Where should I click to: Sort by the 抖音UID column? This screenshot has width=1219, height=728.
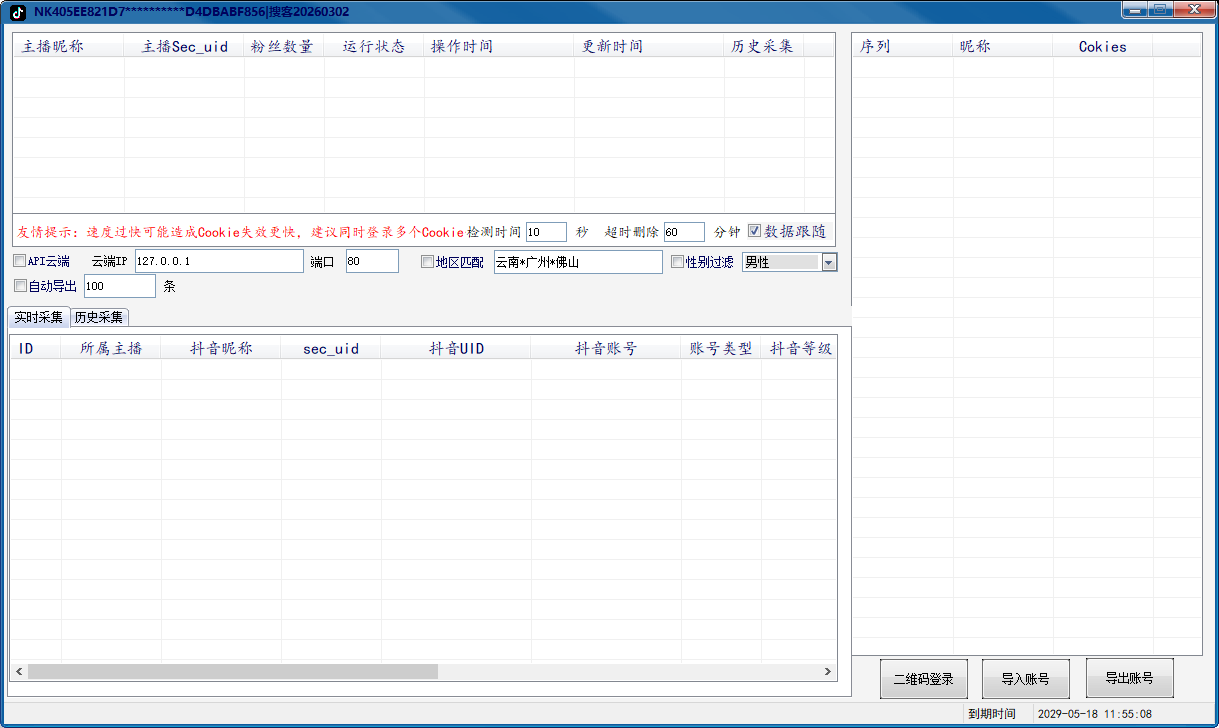point(456,348)
